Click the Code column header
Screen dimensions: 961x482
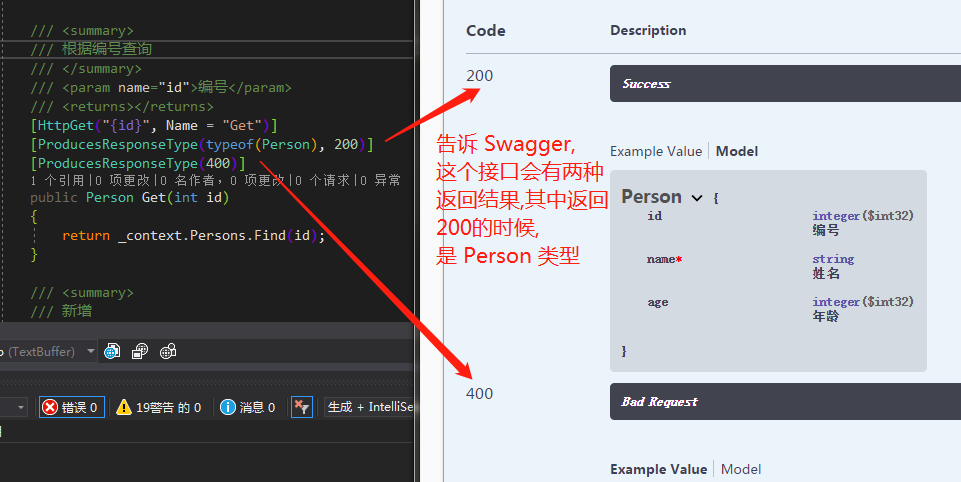click(485, 31)
